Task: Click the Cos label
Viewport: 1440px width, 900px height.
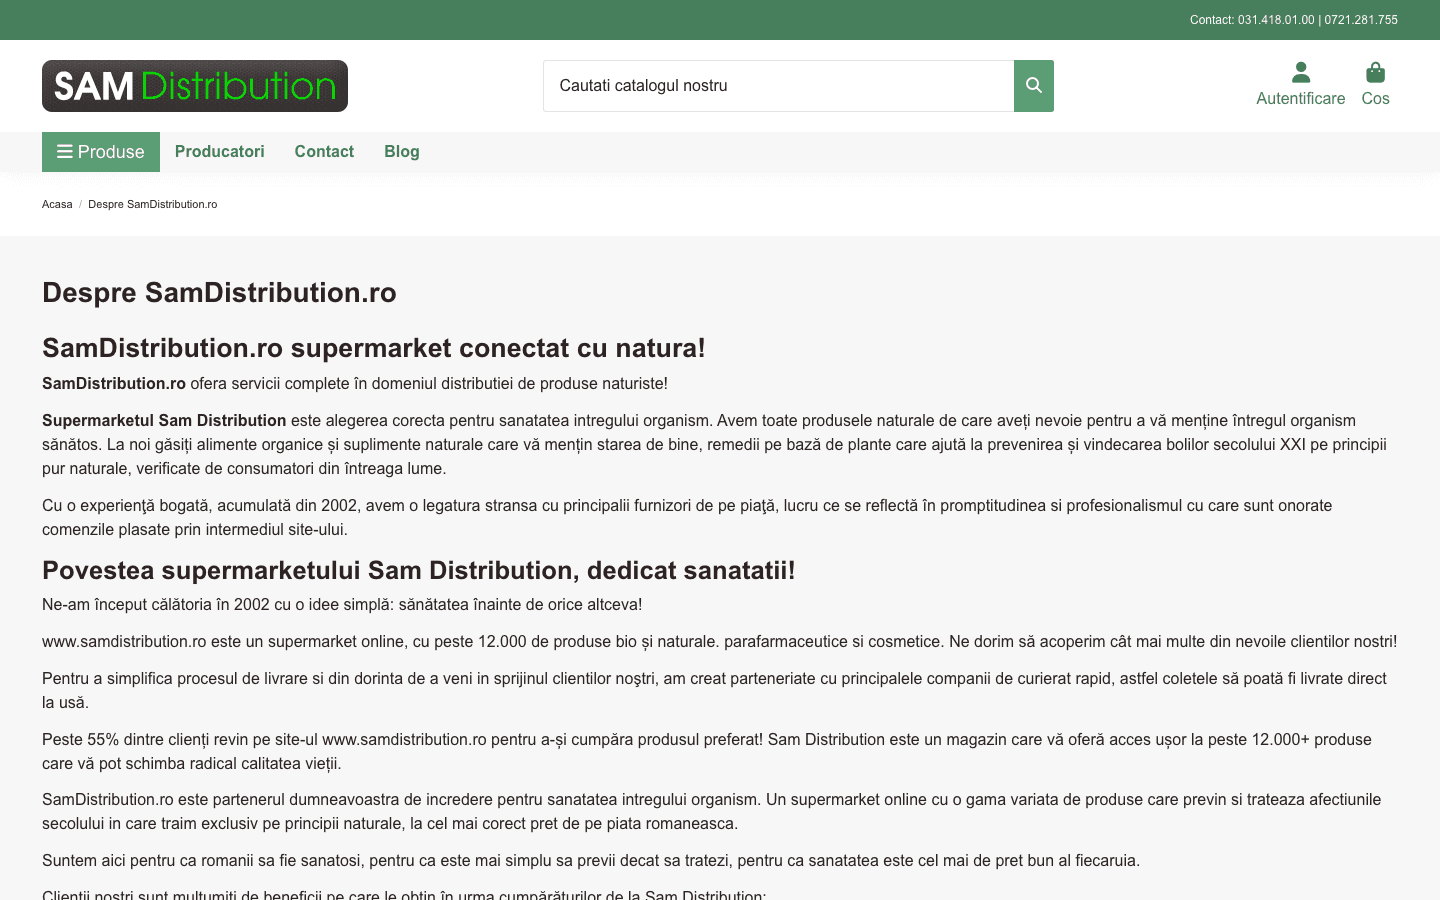Action: tap(1376, 98)
